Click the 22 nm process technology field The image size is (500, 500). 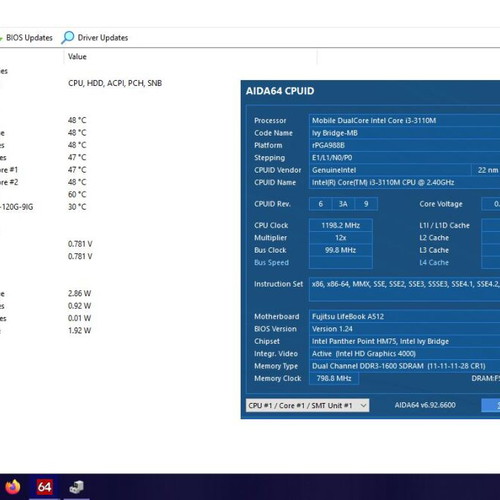coord(486,170)
